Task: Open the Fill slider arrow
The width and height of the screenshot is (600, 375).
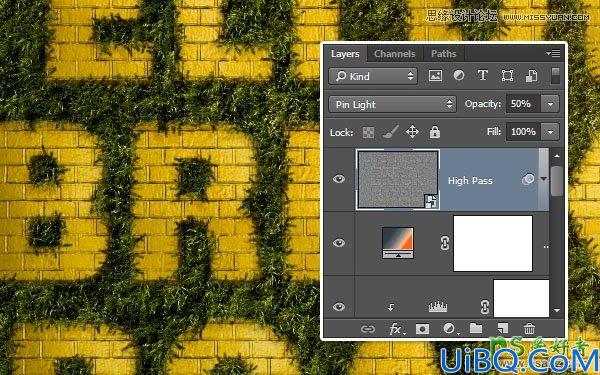Action: point(550,132)
